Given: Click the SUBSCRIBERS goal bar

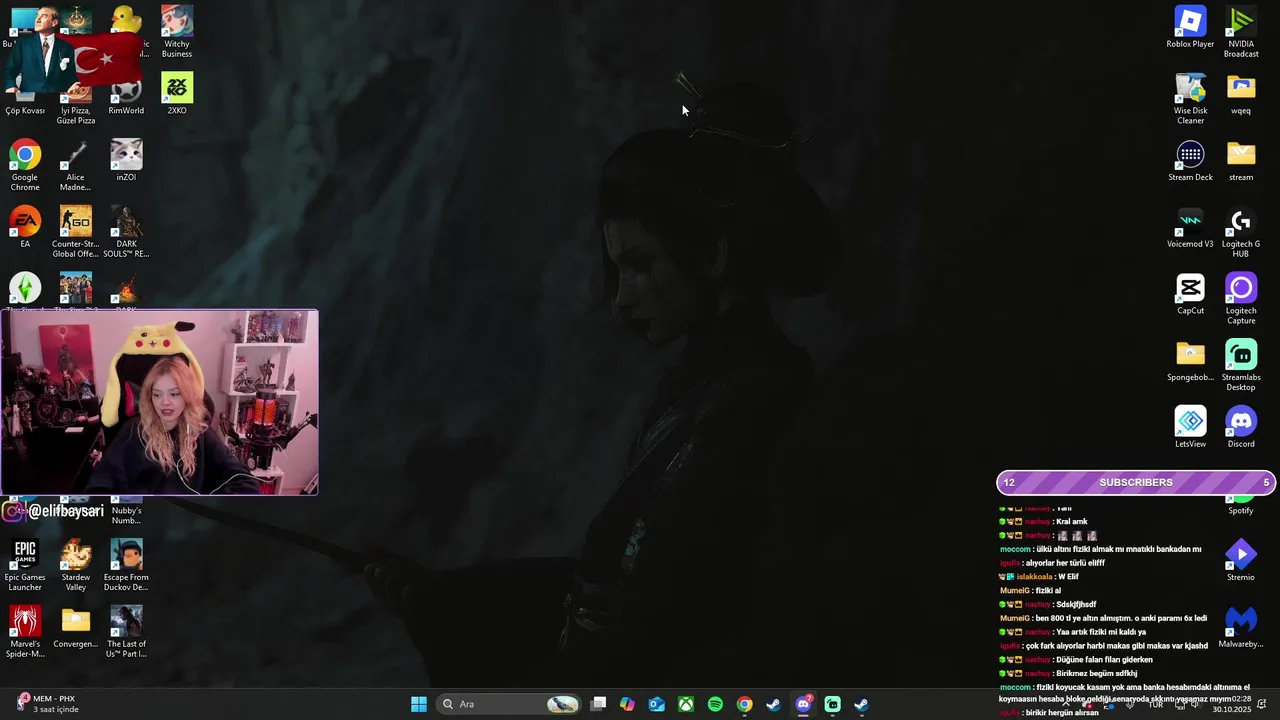Looking at the screenshot, I should (1136, 482).
